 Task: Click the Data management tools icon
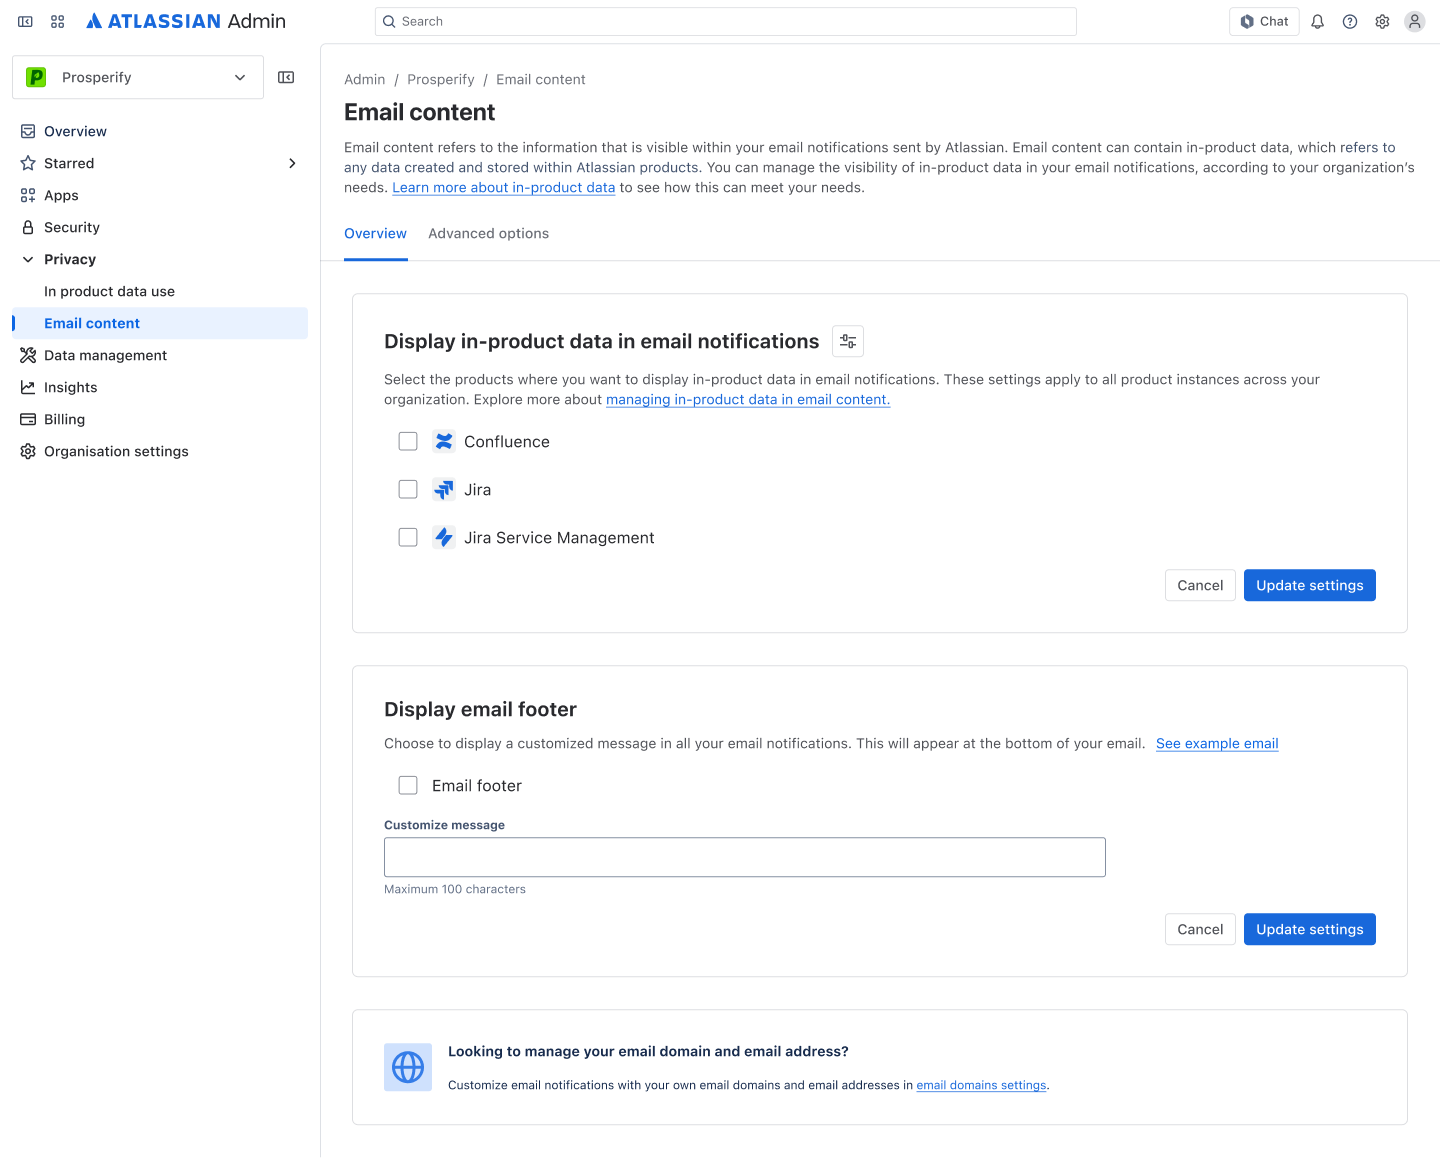(28, 355)
